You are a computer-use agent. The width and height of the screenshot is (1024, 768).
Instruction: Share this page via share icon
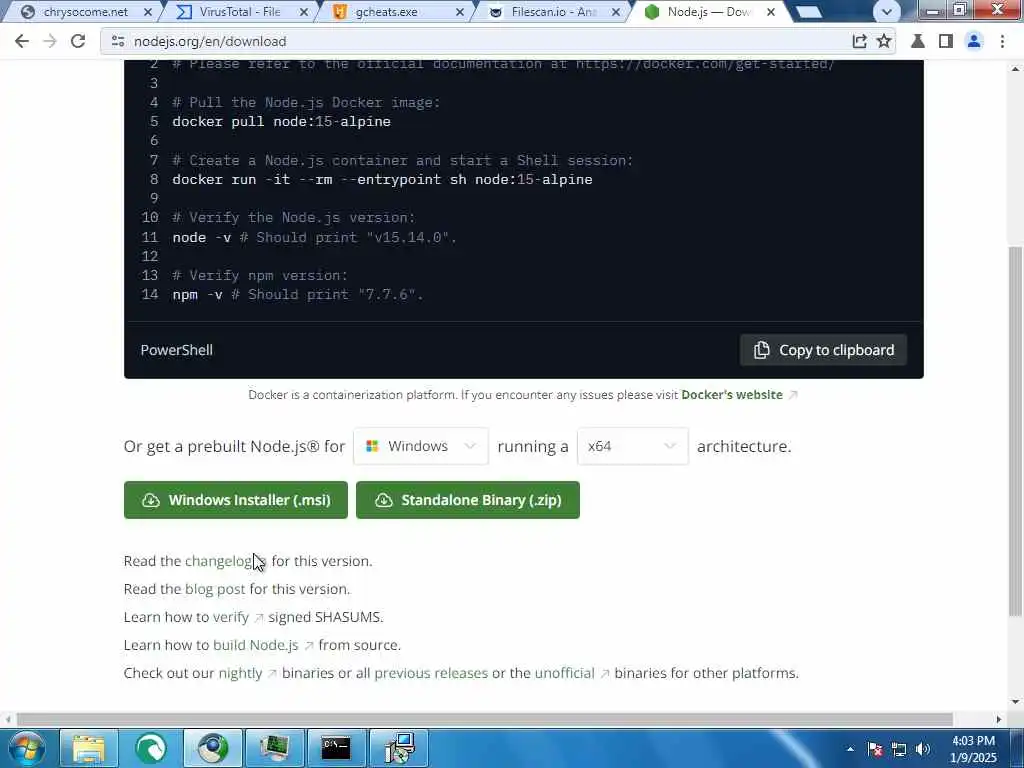coord(859,41)
